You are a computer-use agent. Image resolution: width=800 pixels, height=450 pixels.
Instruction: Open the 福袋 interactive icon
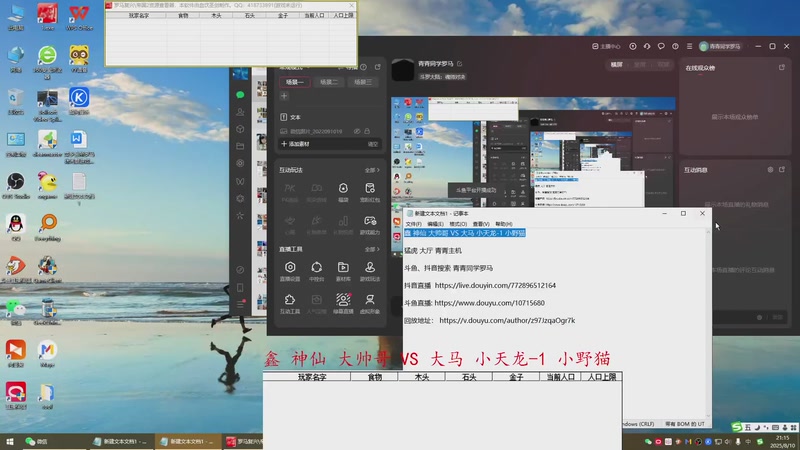343,192
